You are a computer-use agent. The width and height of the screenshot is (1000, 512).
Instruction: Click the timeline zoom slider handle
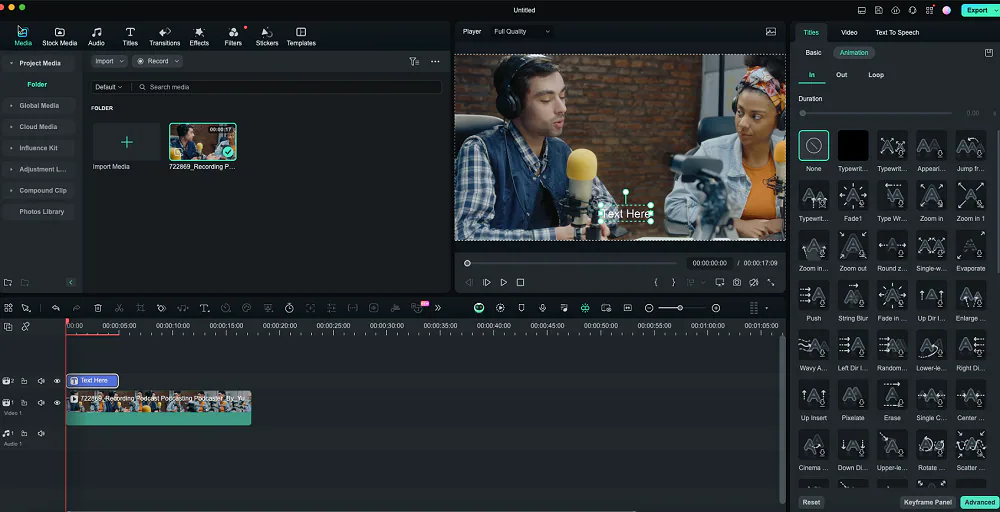680,308
